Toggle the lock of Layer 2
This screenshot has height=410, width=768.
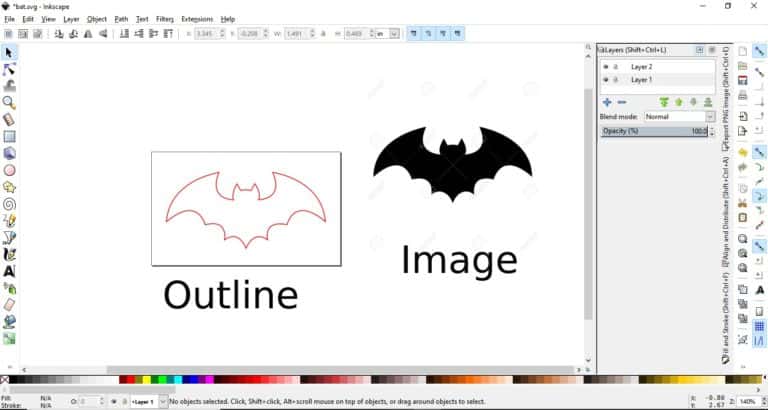(616, 67)
